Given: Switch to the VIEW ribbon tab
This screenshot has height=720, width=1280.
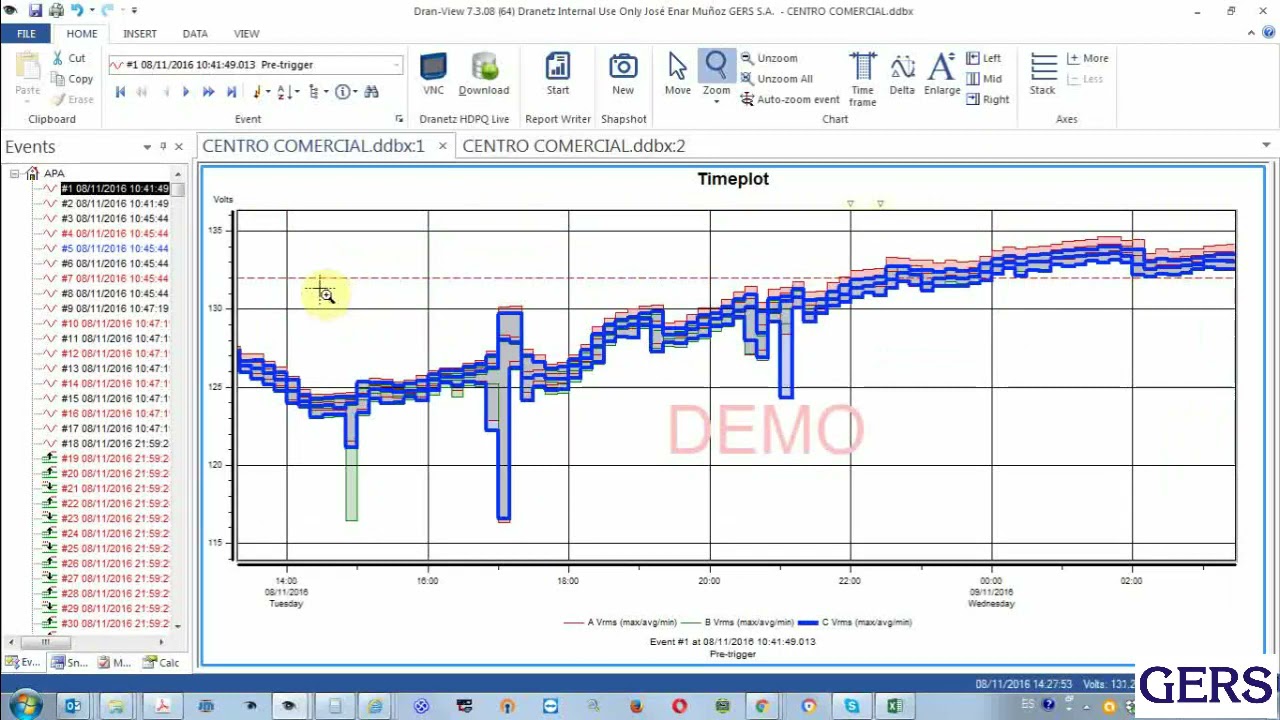Looking at the screenshot, I should coord(246,34).
